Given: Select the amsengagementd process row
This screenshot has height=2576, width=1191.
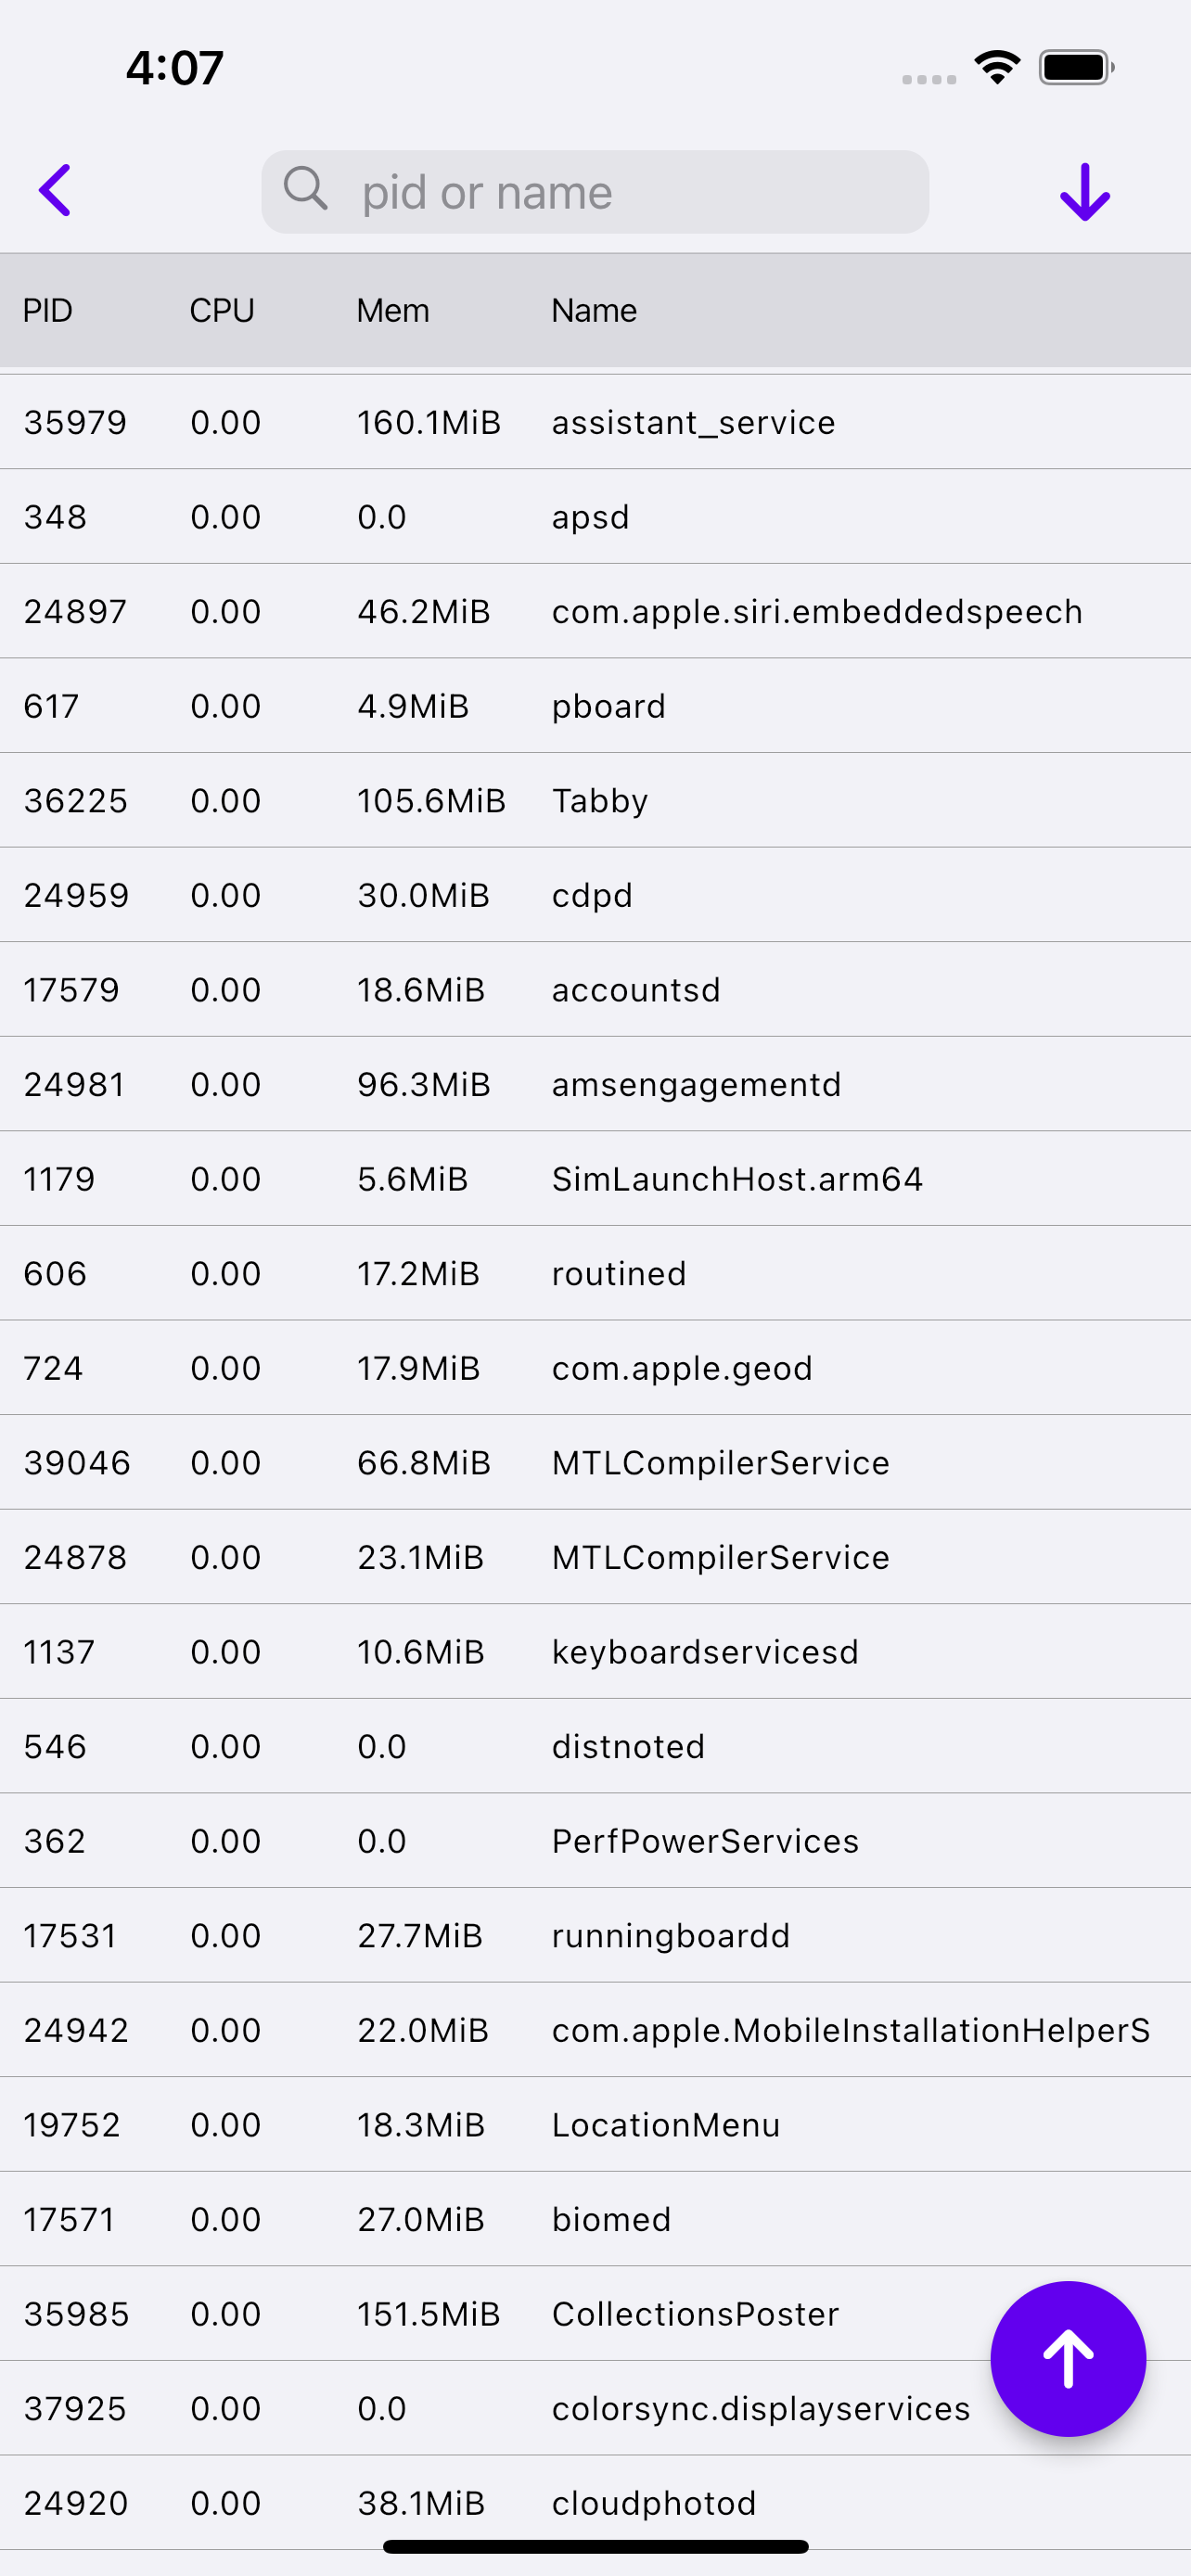Looking at the screenshot, I should 595,1085.
